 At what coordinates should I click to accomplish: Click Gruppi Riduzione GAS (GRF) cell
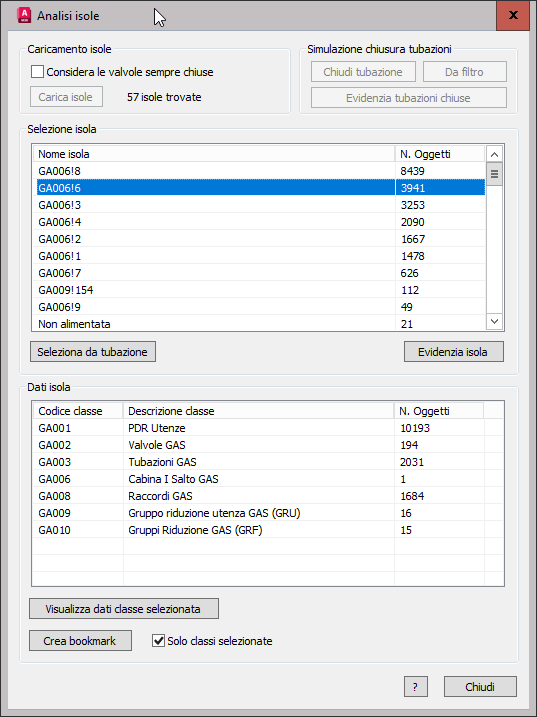point(258,530)
